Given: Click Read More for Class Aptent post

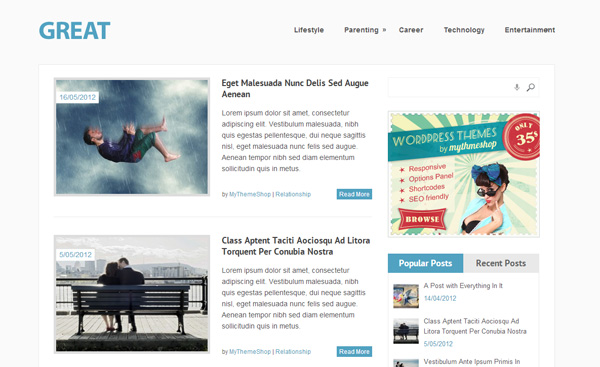Looking at the screenshot, I should click(x=354, y=351).
